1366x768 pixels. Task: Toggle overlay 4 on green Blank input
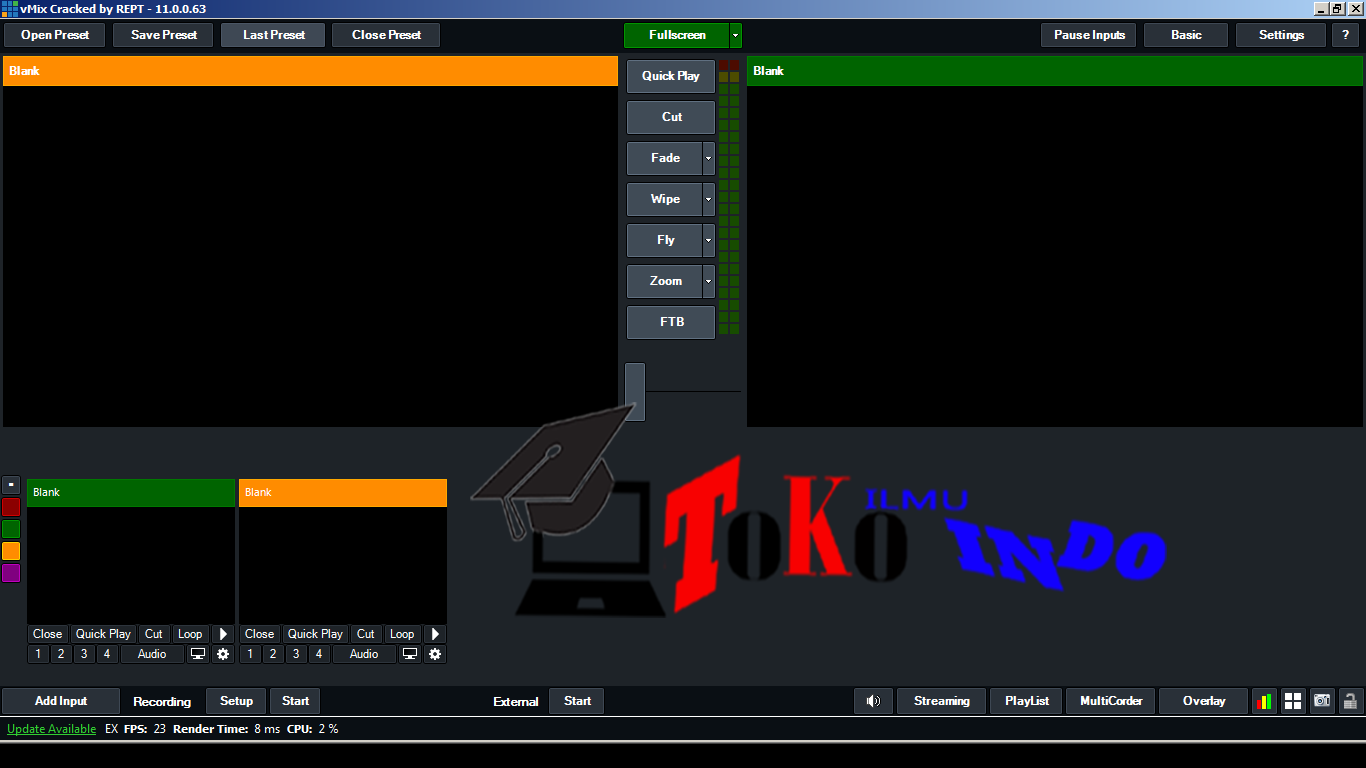click(107, 654)
